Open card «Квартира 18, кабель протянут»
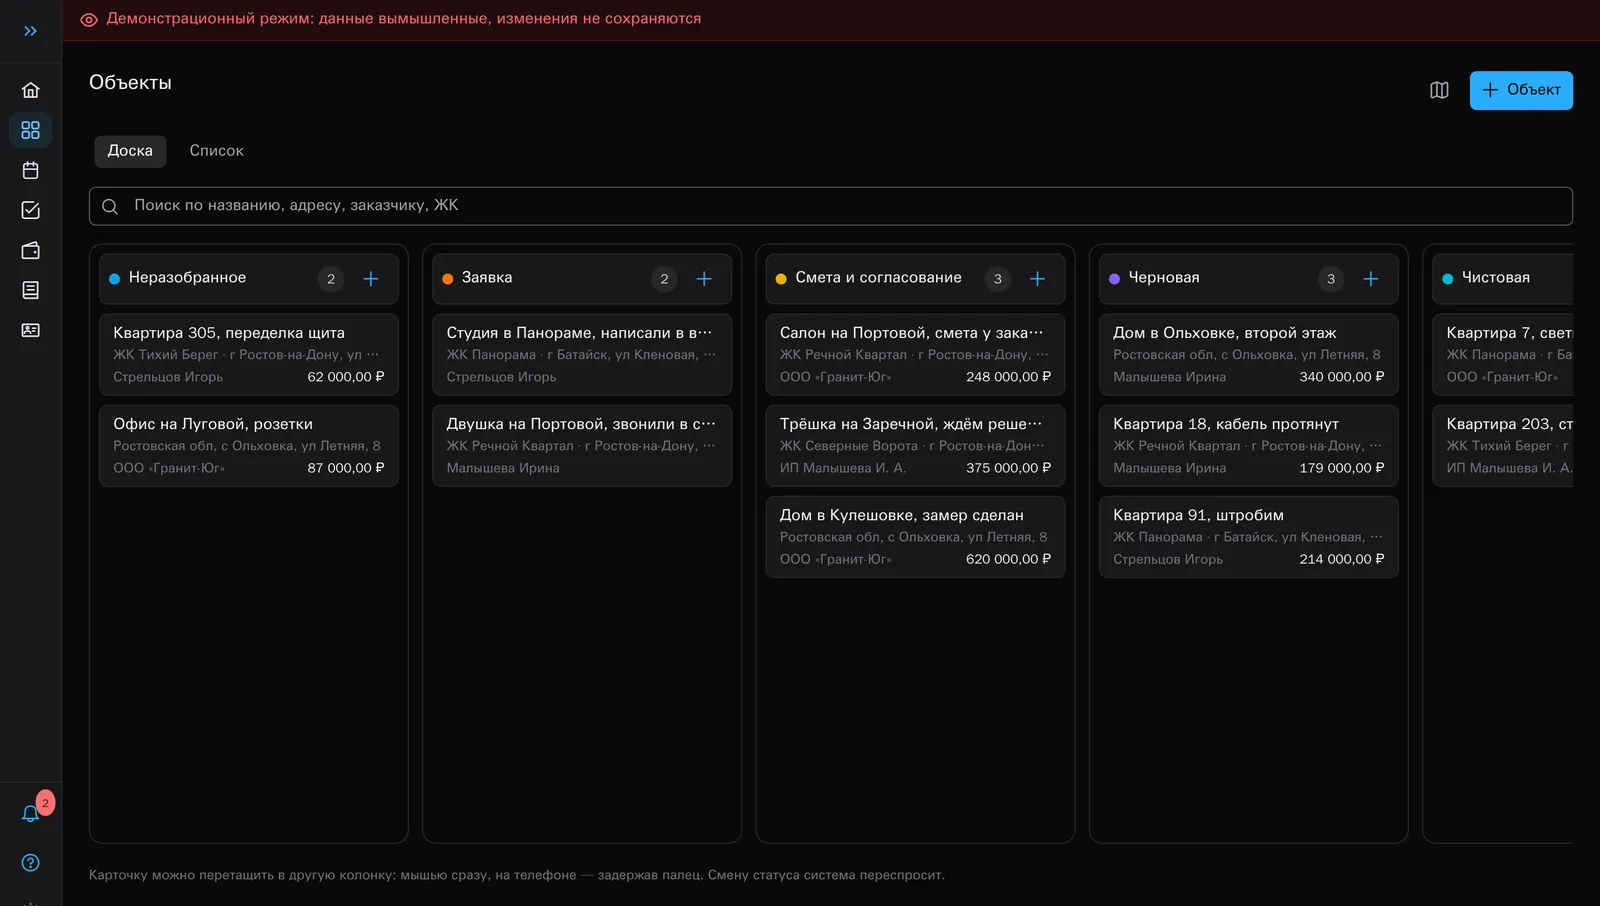Image resolution: width=1600 pixels, height=906 pixels. coord(1249,446)
